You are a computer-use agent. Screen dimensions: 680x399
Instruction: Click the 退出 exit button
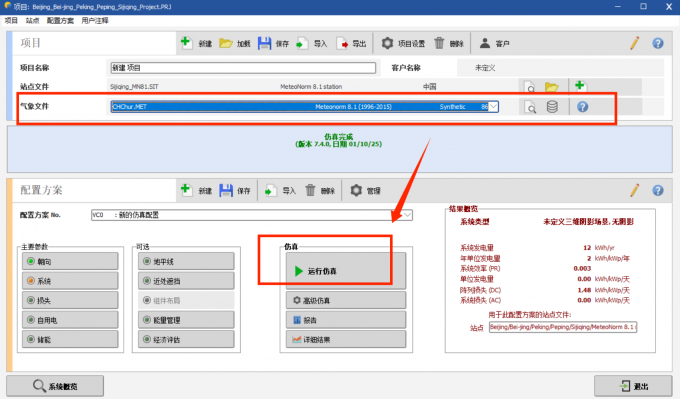click(633, 386)
